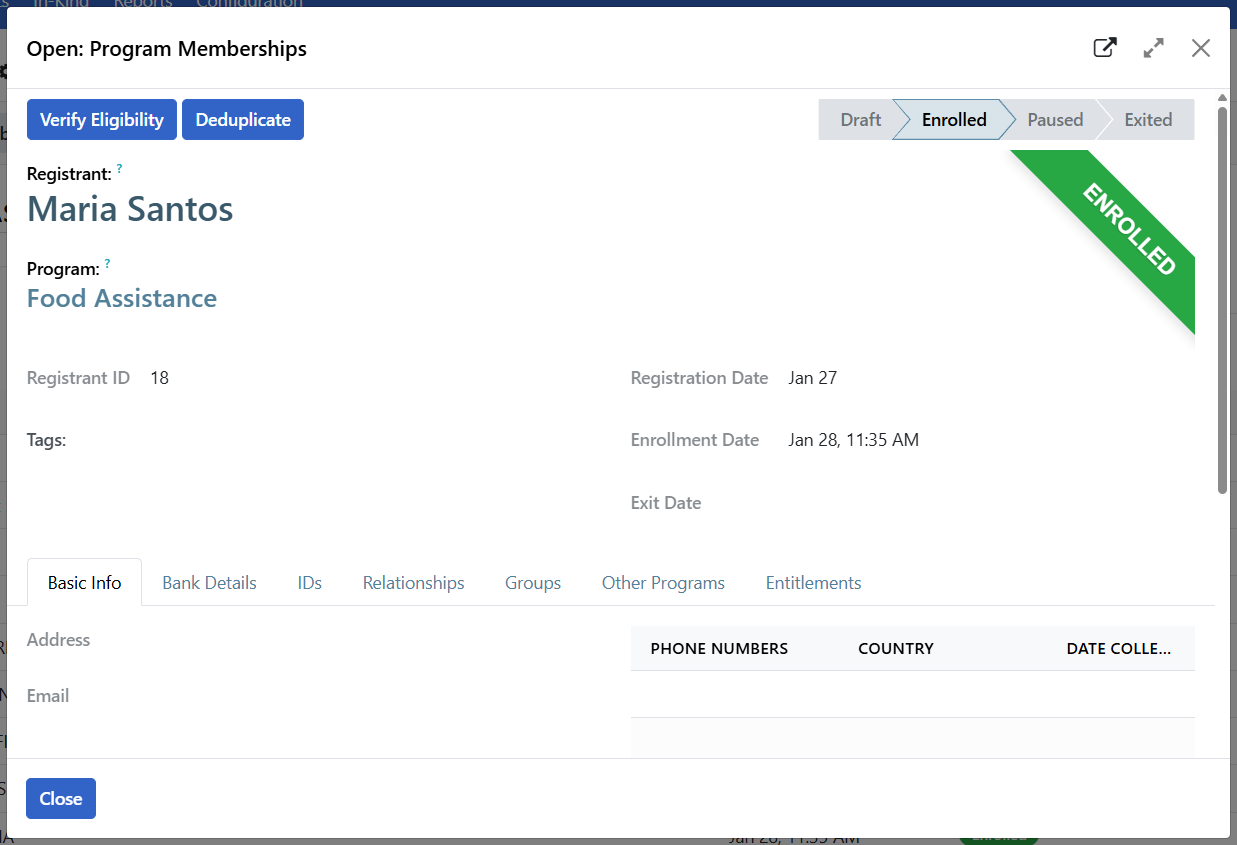Screen dimensions: 1237x845
Task: Go to the Groups tab
Action: pyautogui.click(x=532, y=583)
